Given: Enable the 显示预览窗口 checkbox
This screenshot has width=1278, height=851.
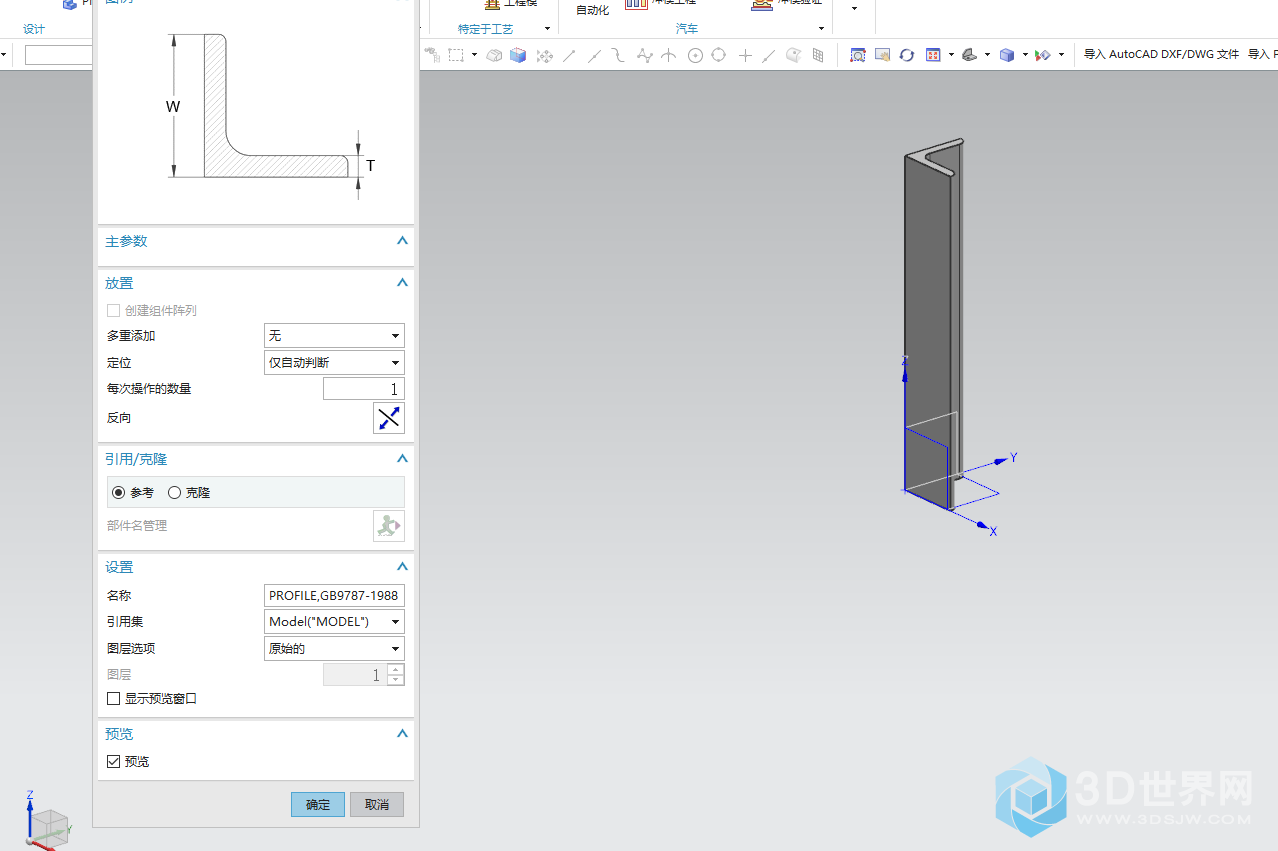Looking at the screenshot, I should tap(113, 699).
